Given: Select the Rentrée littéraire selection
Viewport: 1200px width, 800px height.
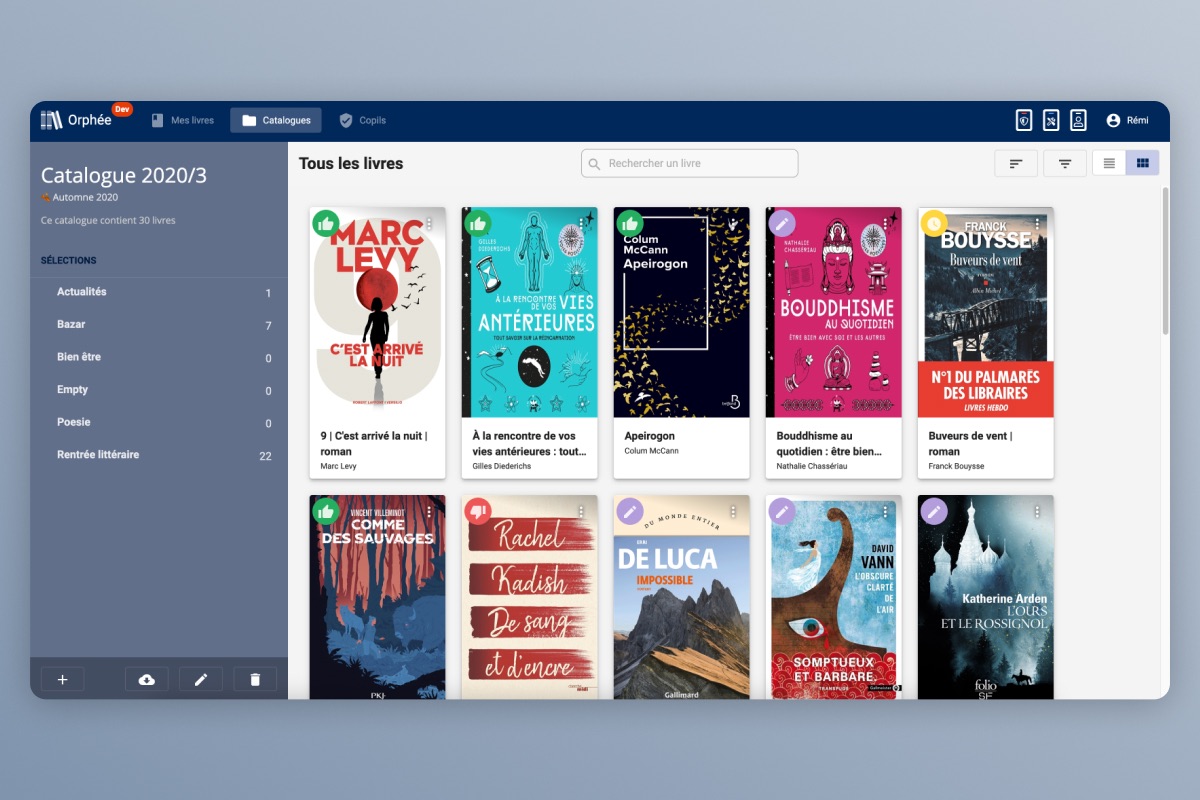Looking at the screenshot, I should [159, 455].
